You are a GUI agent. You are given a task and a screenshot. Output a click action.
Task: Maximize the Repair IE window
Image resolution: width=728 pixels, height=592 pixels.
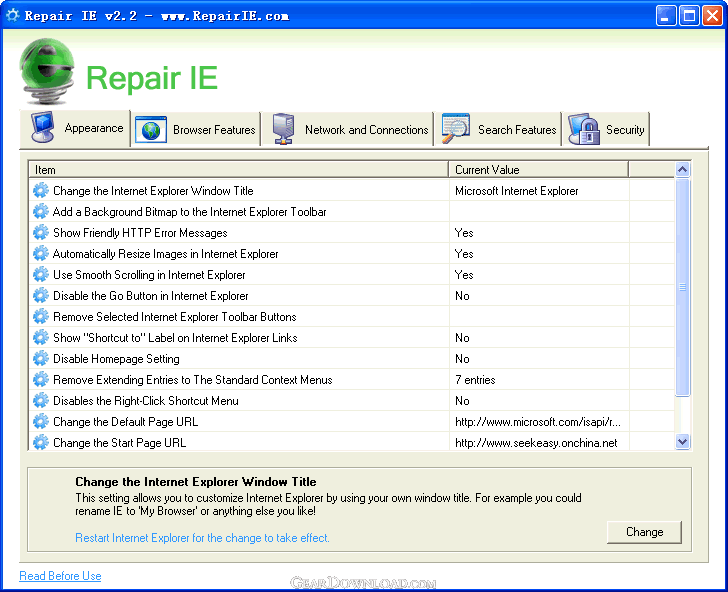689,16
